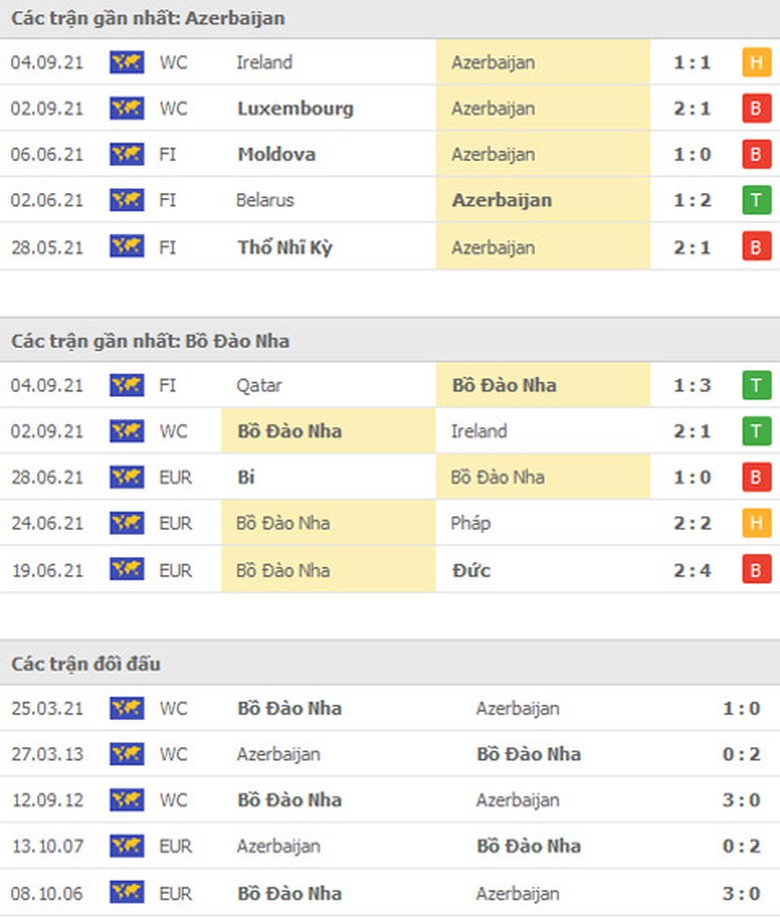This screenshot has height=918, width=780.
Task: Click the flag icon for Ireland vs Azerbaijan
Action: tap(127, 62)
